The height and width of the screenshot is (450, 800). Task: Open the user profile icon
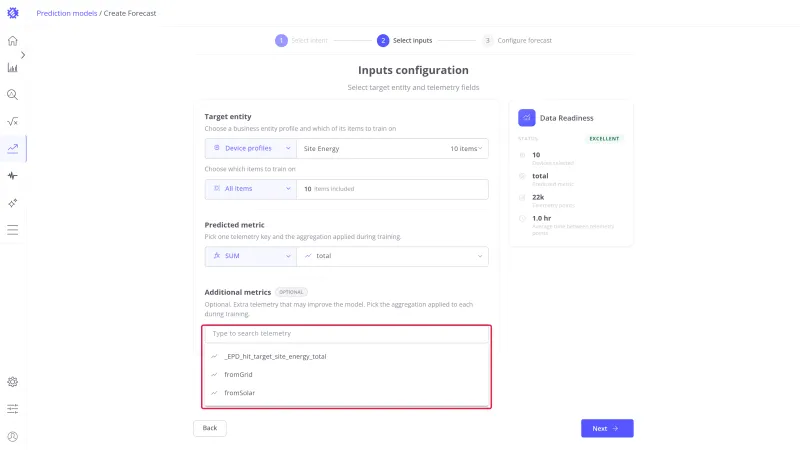pyautogui.click(x=13, y=437)
